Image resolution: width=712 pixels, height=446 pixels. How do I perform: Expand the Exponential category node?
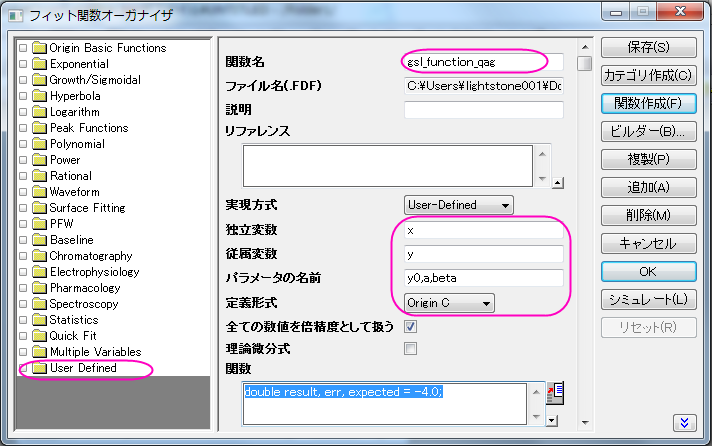(x=23, y=64)
